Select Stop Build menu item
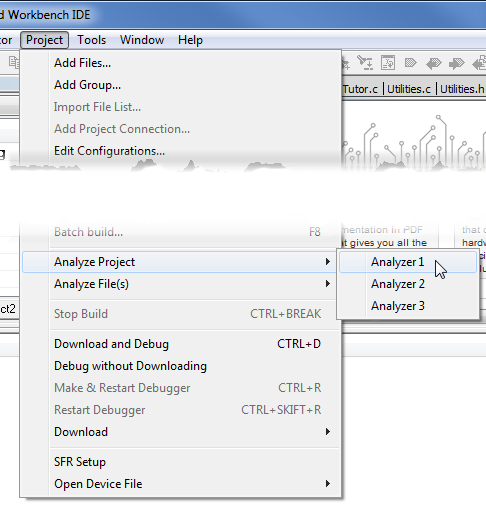486x508 pixels. click(180, 314)
